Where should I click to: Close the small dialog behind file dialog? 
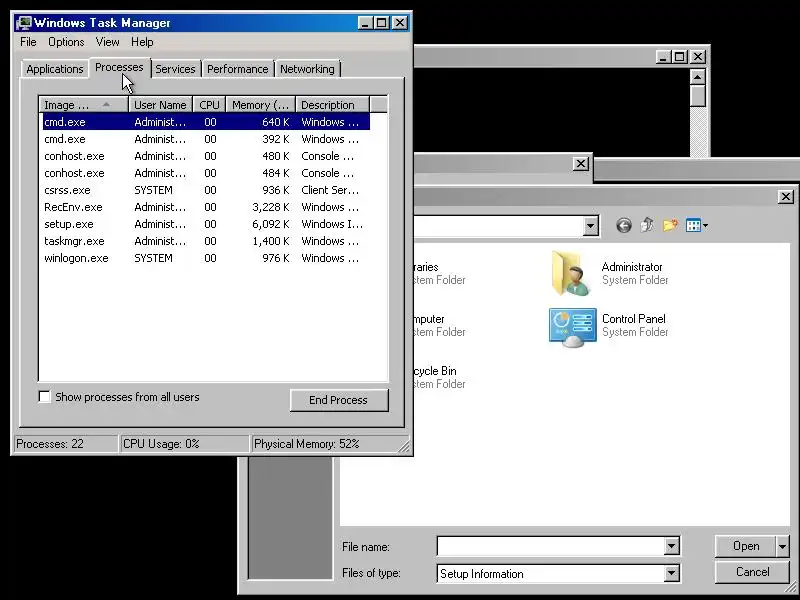coord(581,164)
